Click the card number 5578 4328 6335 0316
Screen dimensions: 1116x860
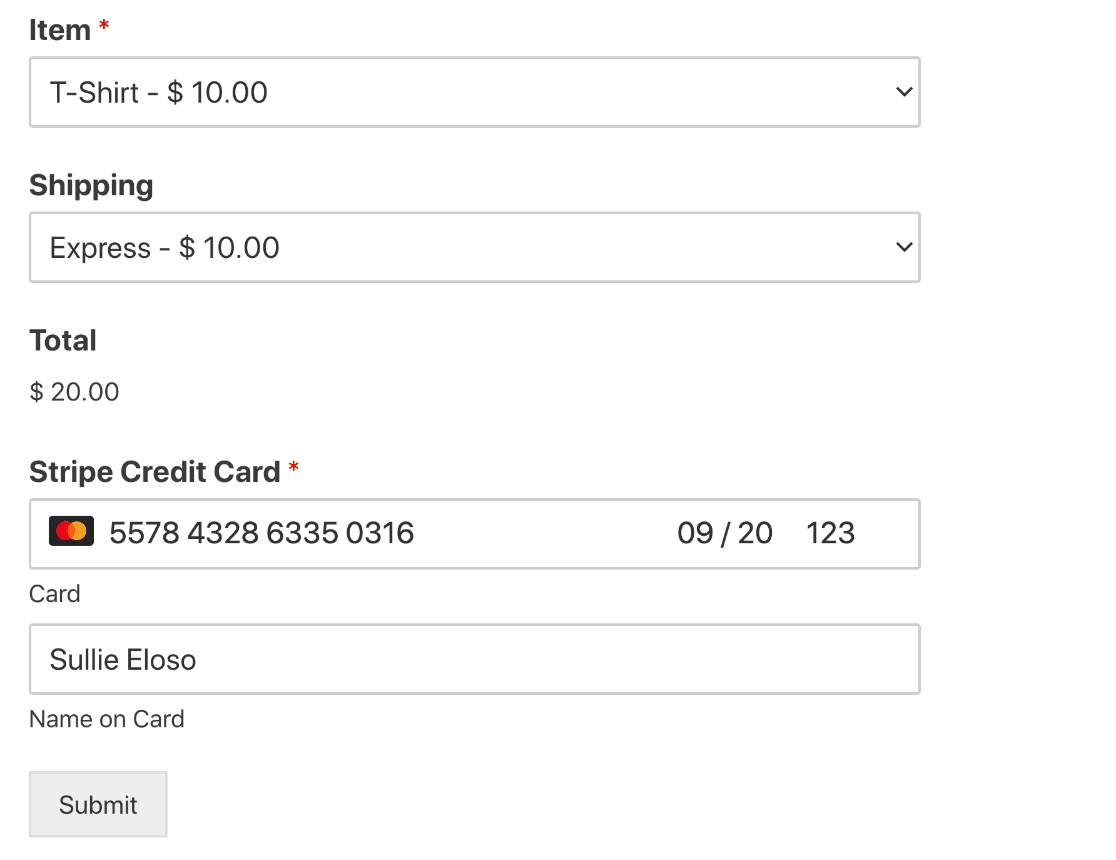(261, 533)
